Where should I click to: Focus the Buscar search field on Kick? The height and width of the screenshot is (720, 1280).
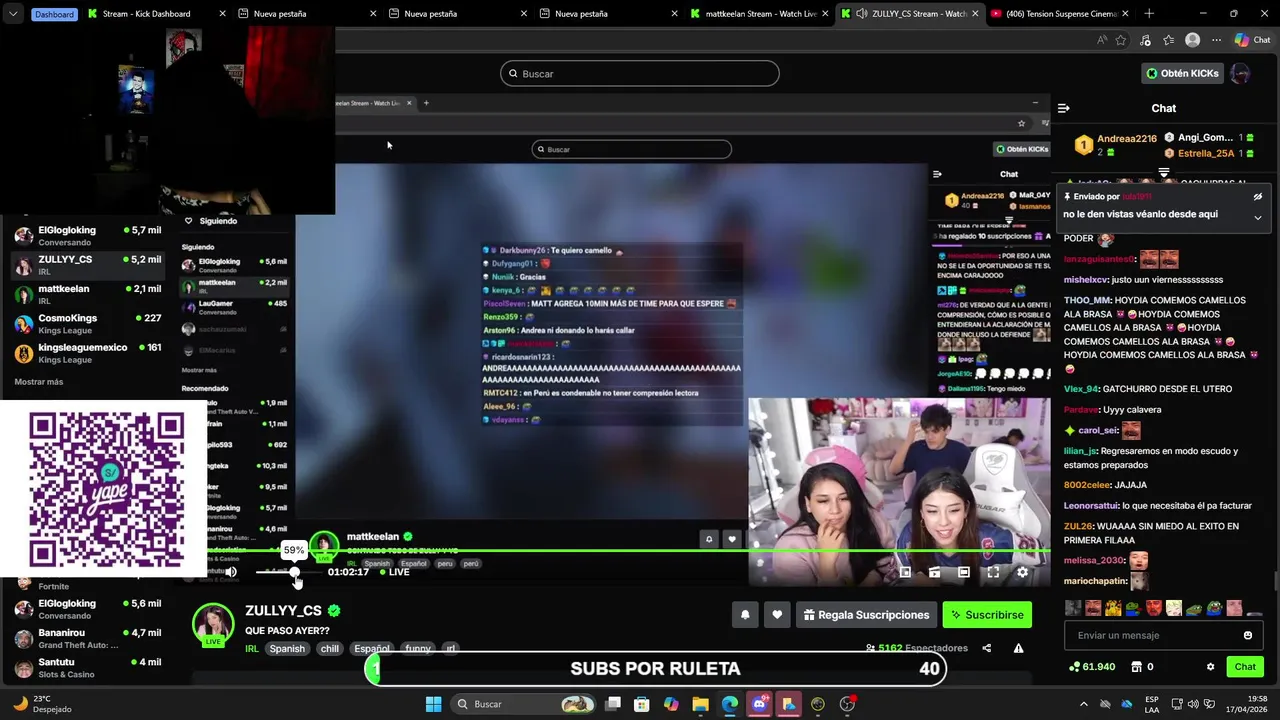[x=640, y=73]
